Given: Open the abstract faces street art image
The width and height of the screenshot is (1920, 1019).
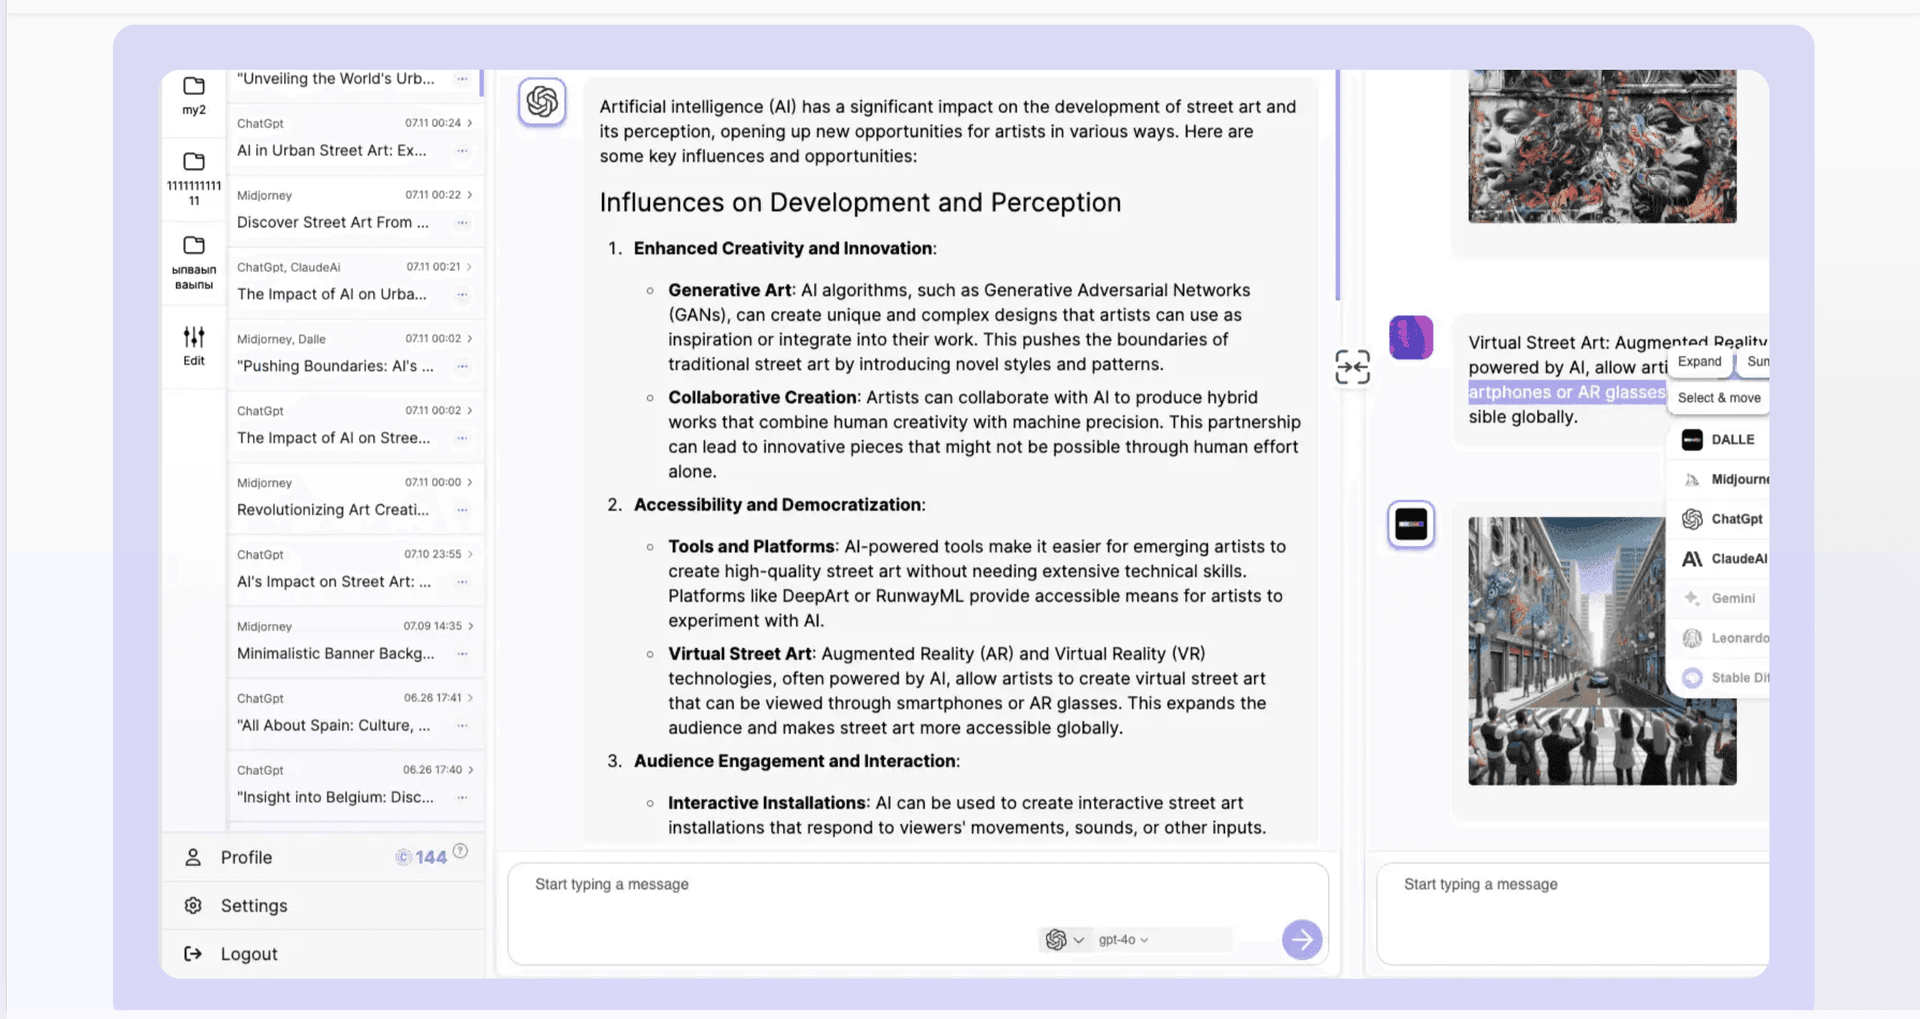Looking at the screenshot, I should (1602, 146).
